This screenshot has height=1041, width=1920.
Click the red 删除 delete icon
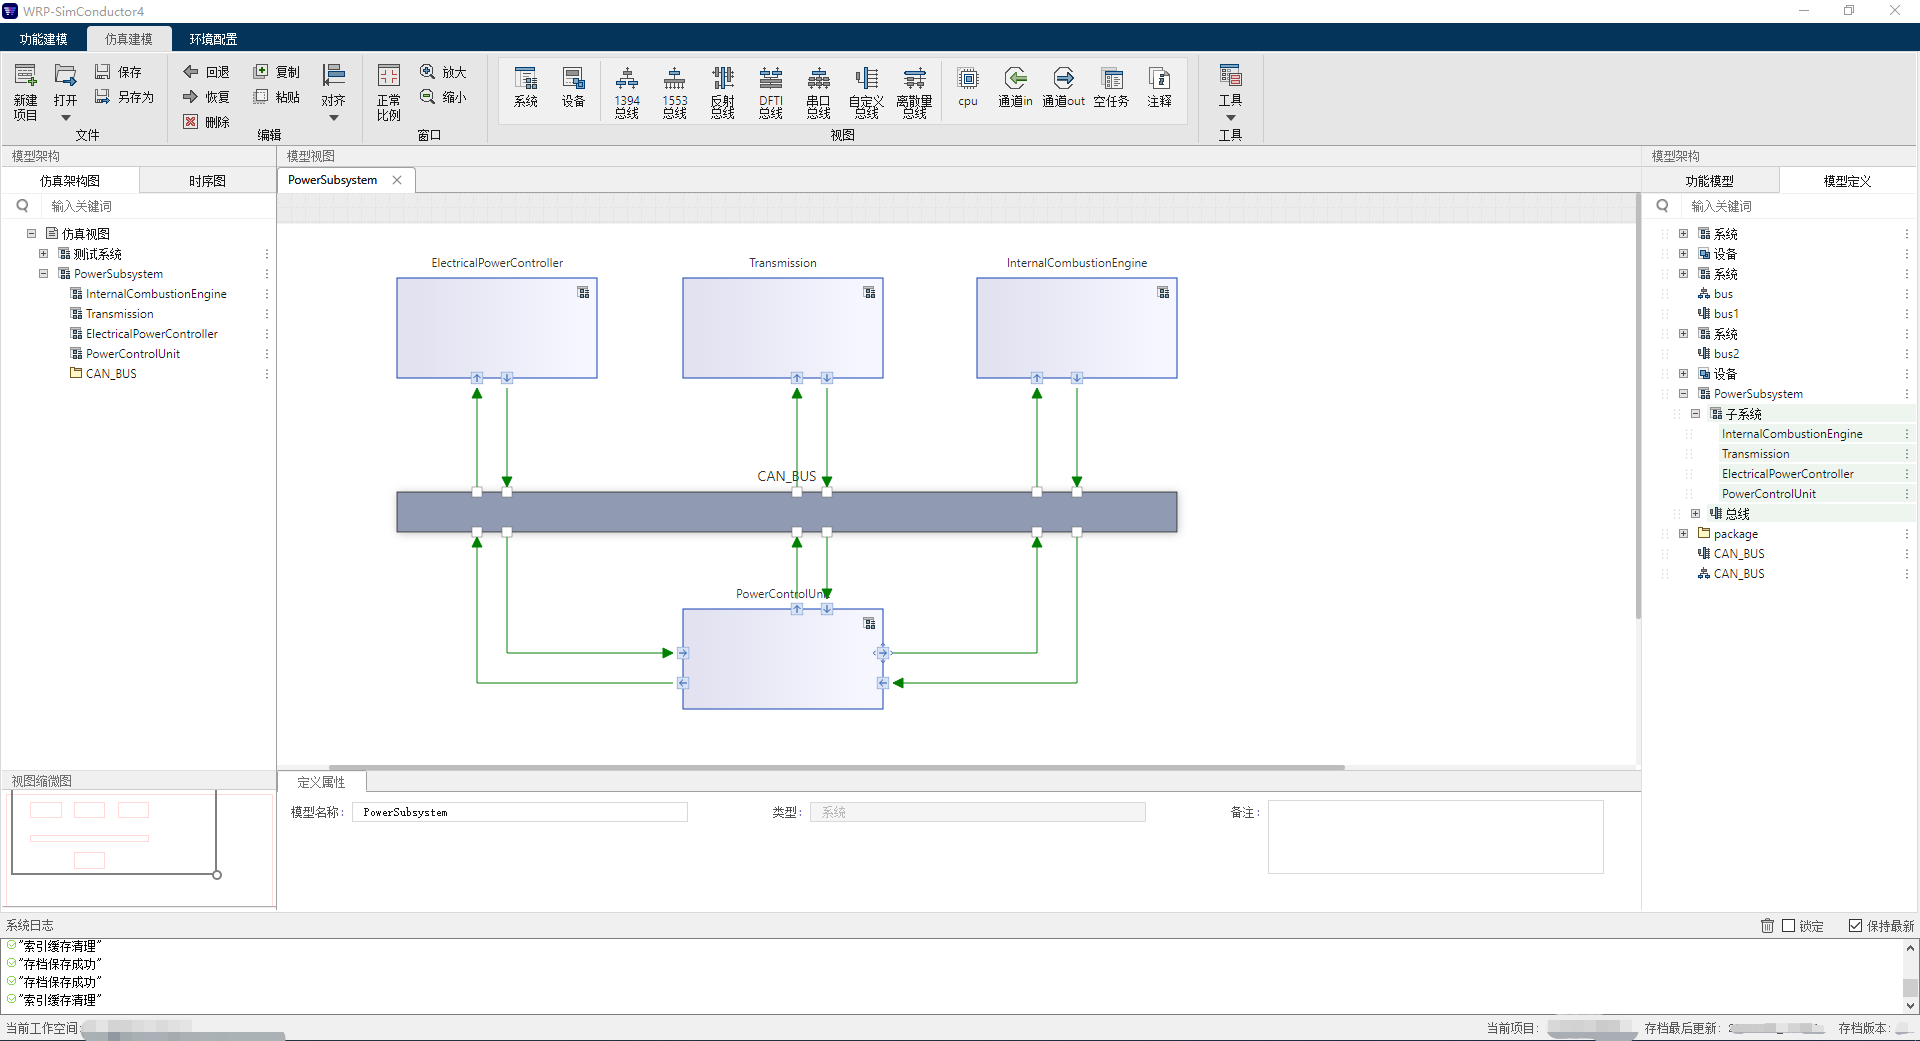pos(190,122)
